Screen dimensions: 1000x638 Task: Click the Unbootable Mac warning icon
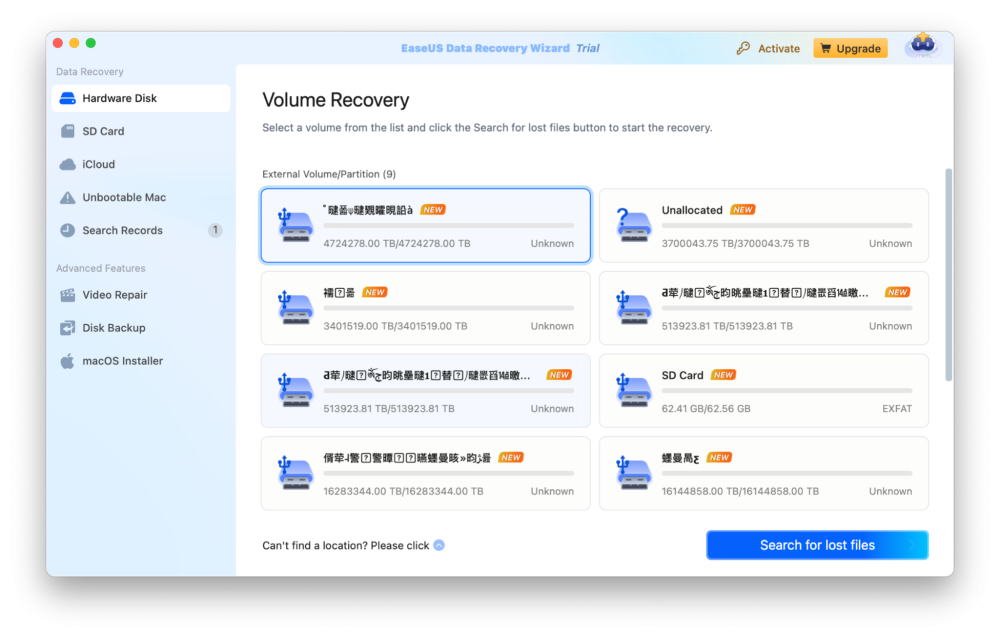68,198
